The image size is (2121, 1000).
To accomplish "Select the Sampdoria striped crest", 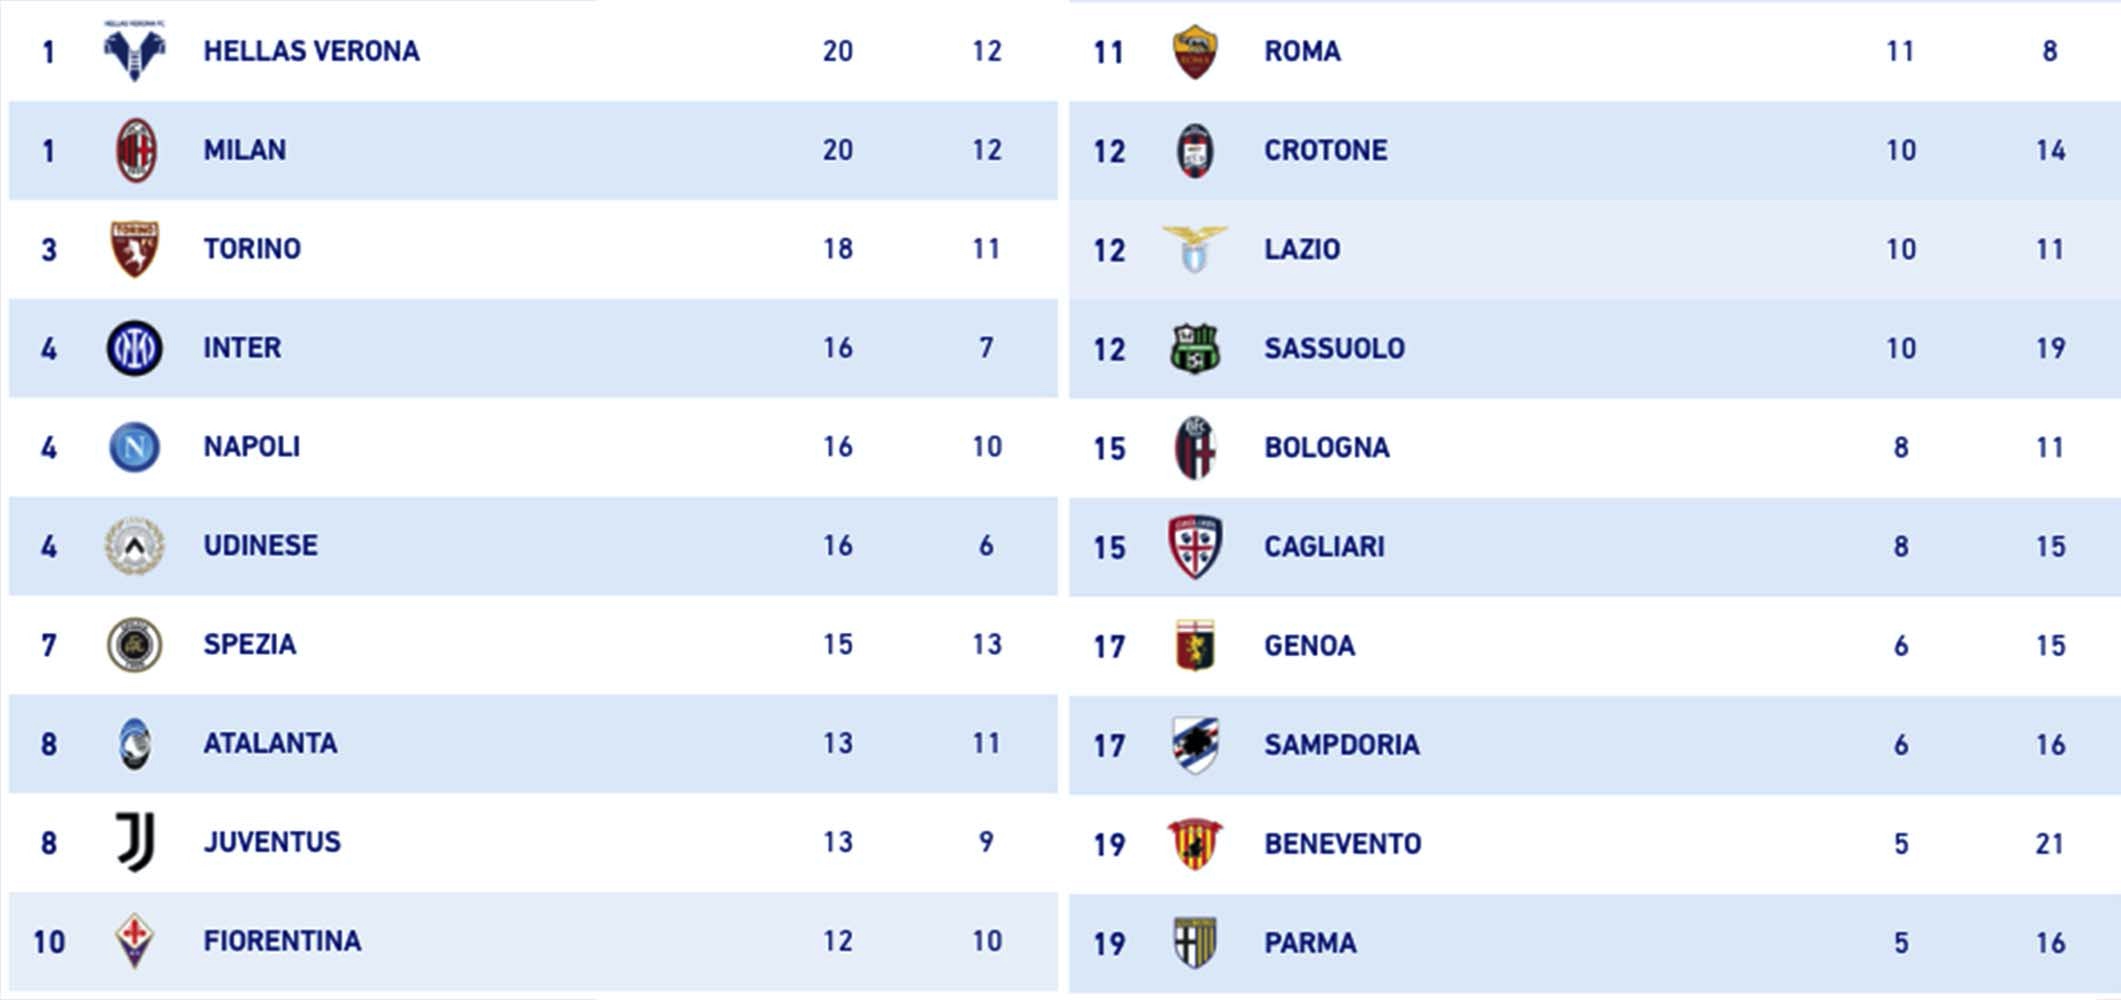I will pyautogui.click(x=1194, y=745).
